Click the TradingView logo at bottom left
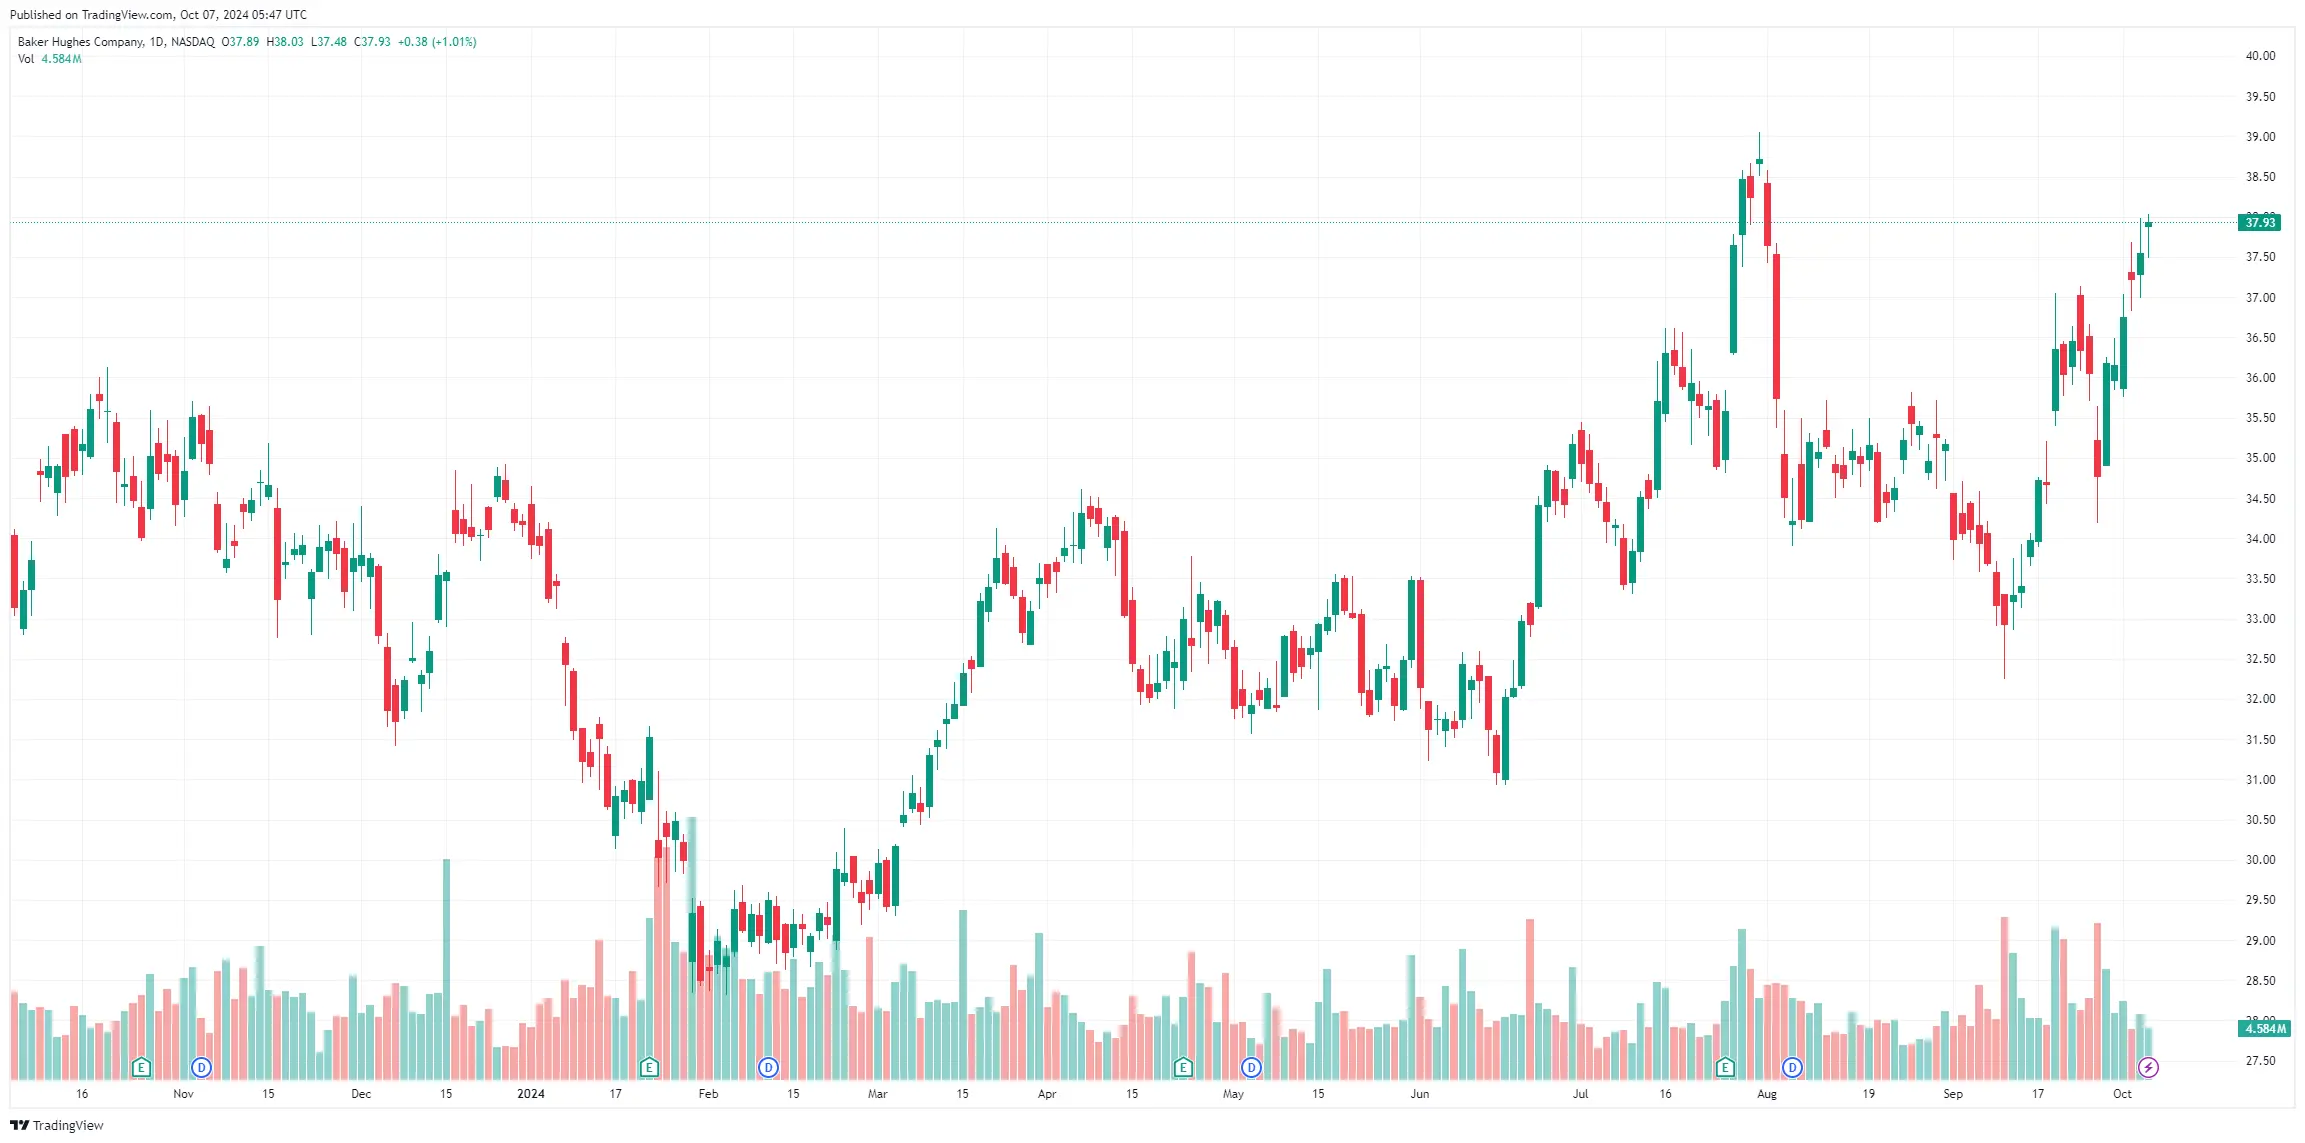Screen dimensions: 2305x1143 [x=57, y=1125]
